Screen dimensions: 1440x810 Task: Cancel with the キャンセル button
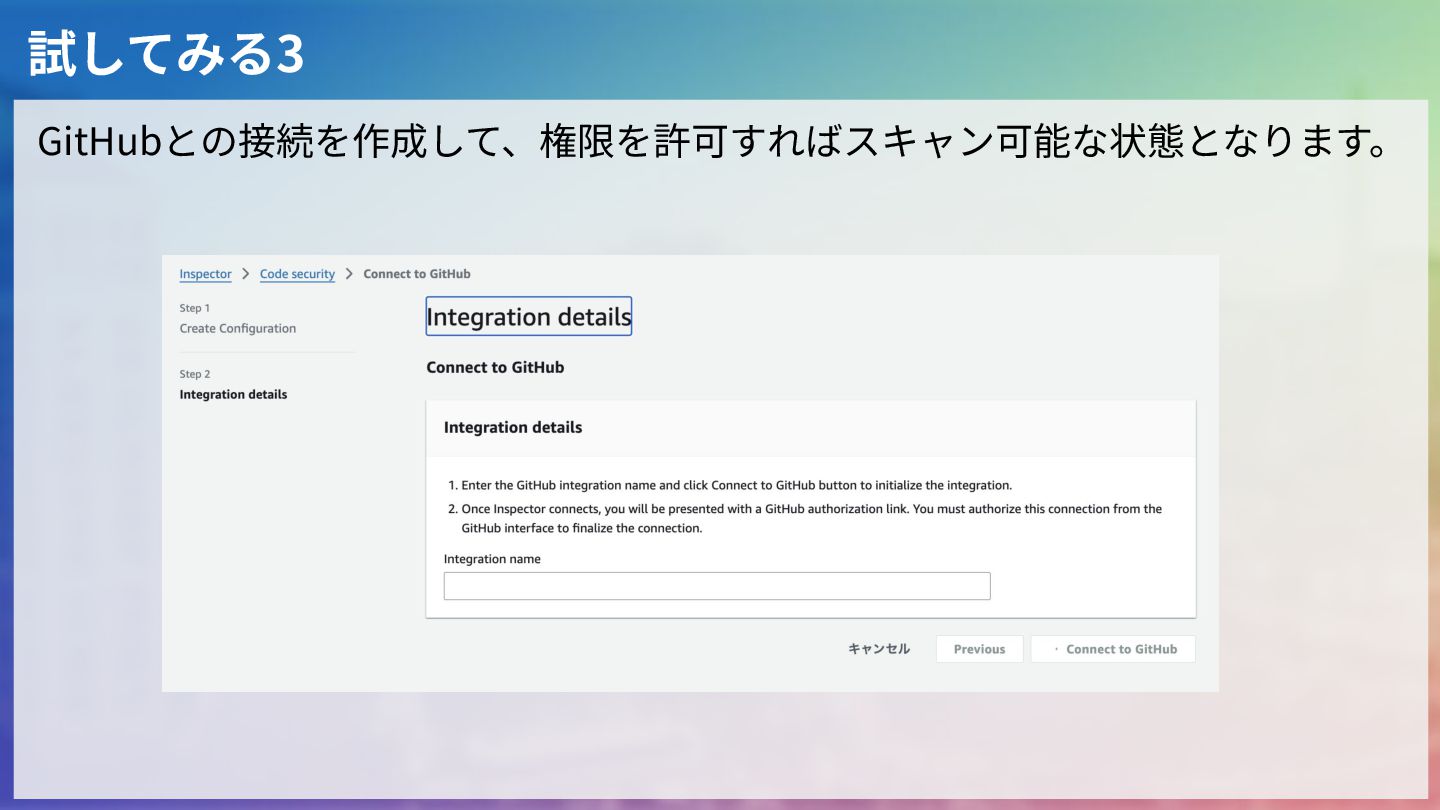879,649
